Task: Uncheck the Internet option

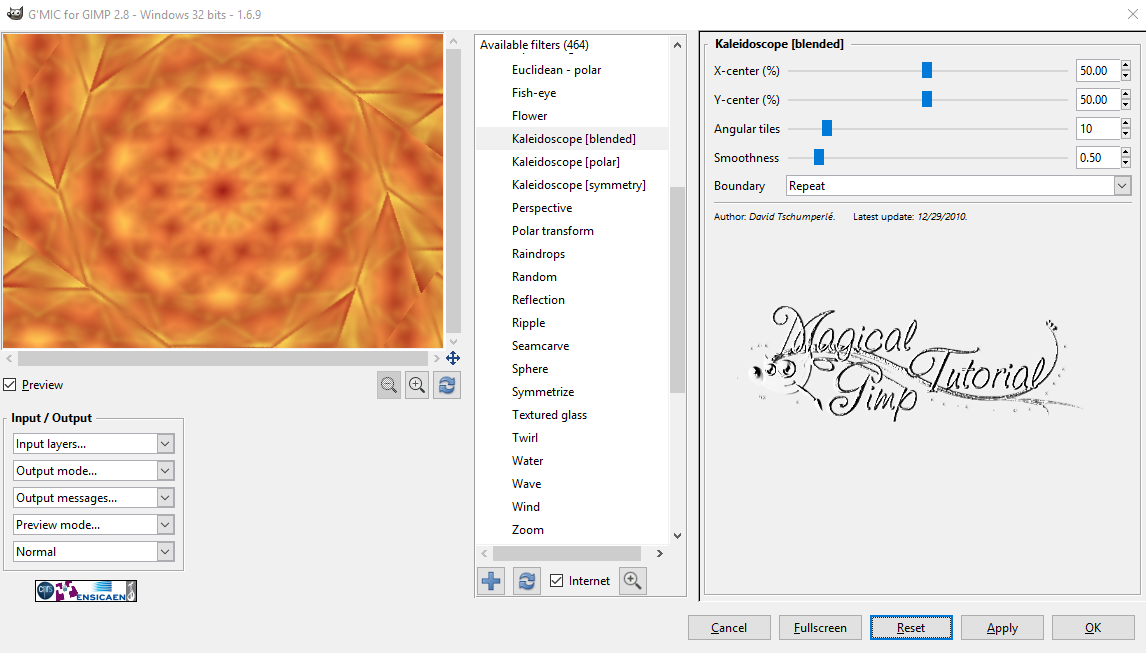Action: pos(554,580)
